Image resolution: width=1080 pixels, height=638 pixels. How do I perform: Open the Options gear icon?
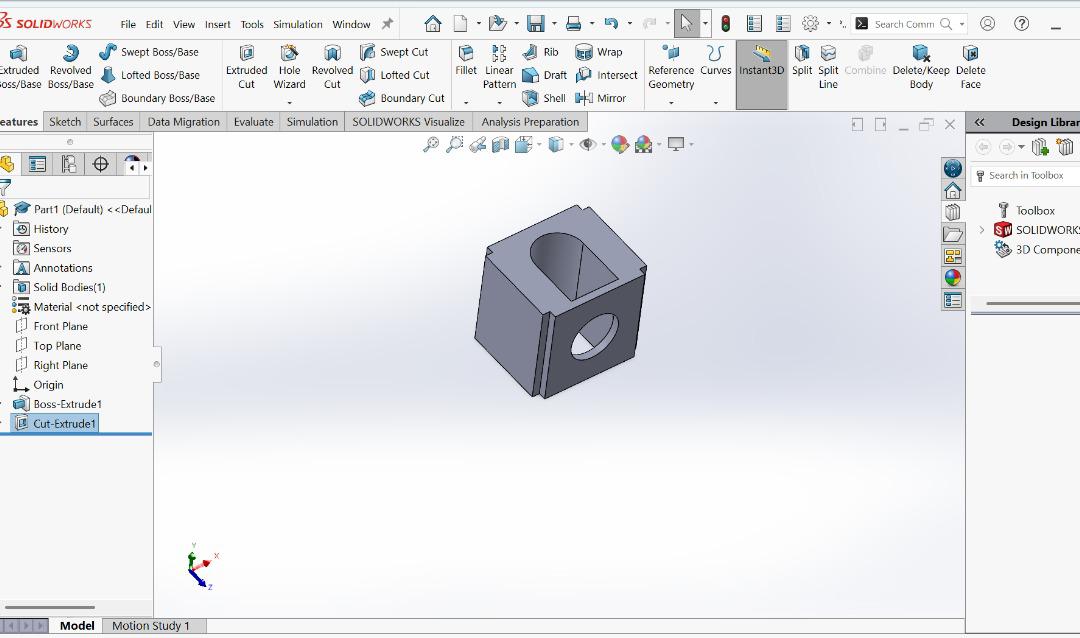810,24
